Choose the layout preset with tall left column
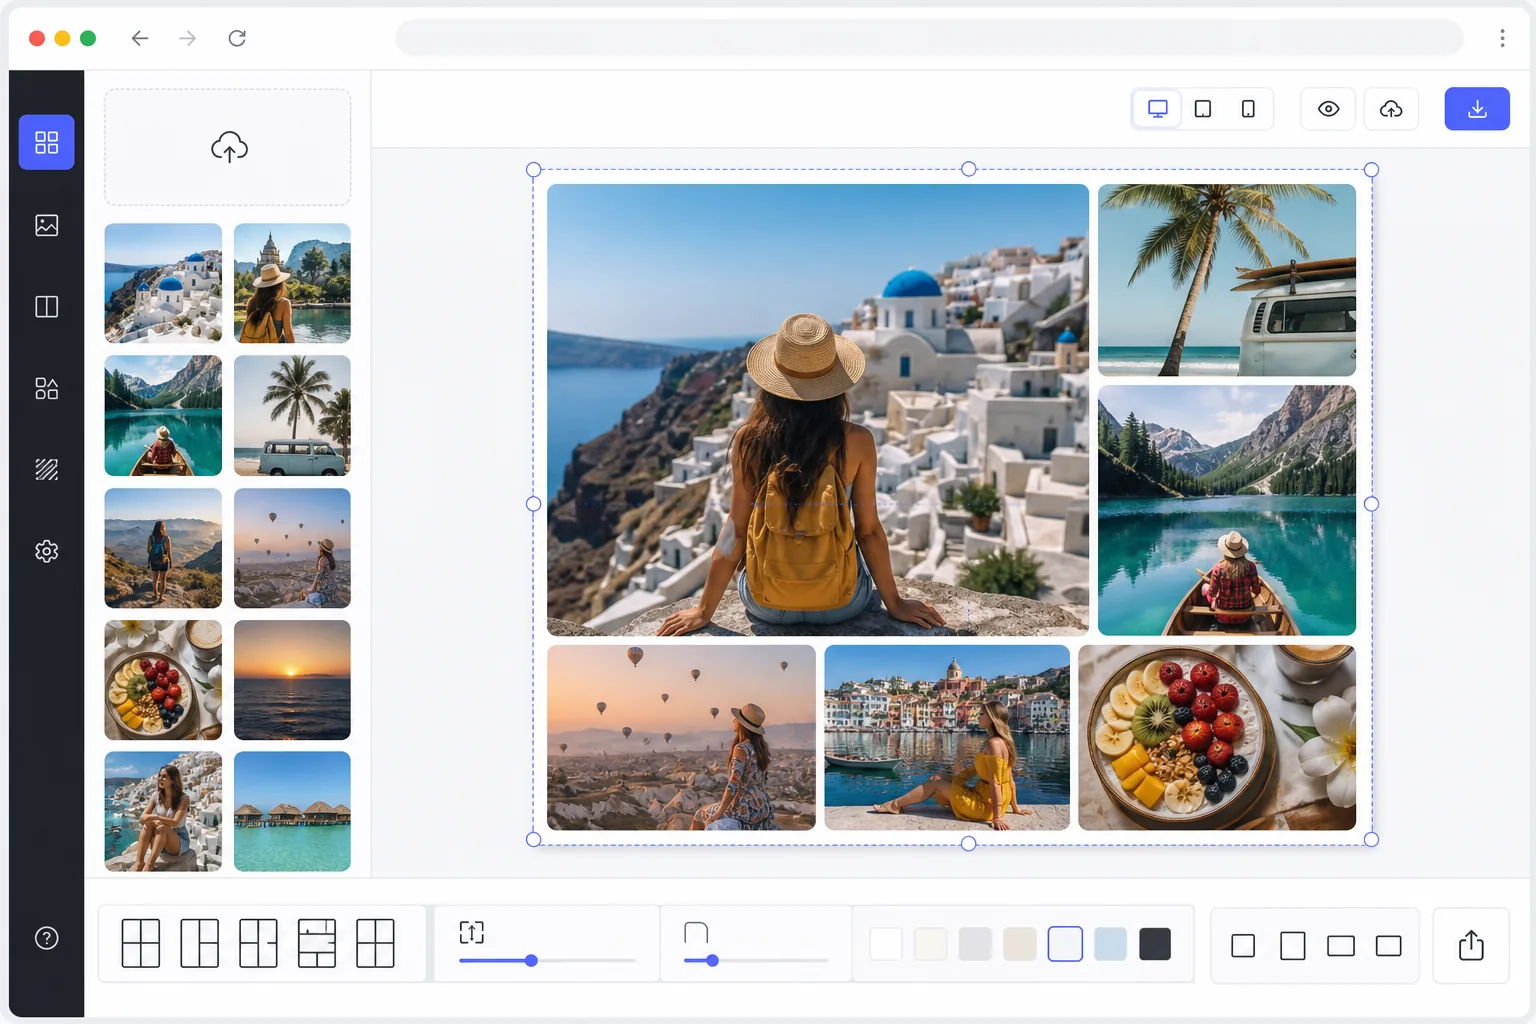The image size is (1536, 1024). coord(199,943)
